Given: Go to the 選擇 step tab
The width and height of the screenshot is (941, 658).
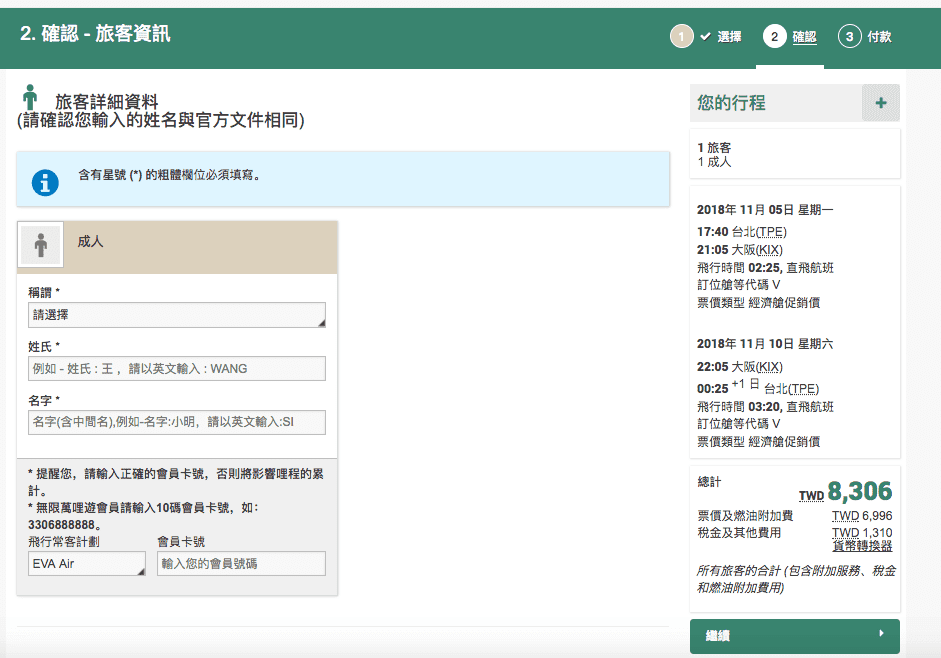Looking at the screenshot, I should point(729,37).
